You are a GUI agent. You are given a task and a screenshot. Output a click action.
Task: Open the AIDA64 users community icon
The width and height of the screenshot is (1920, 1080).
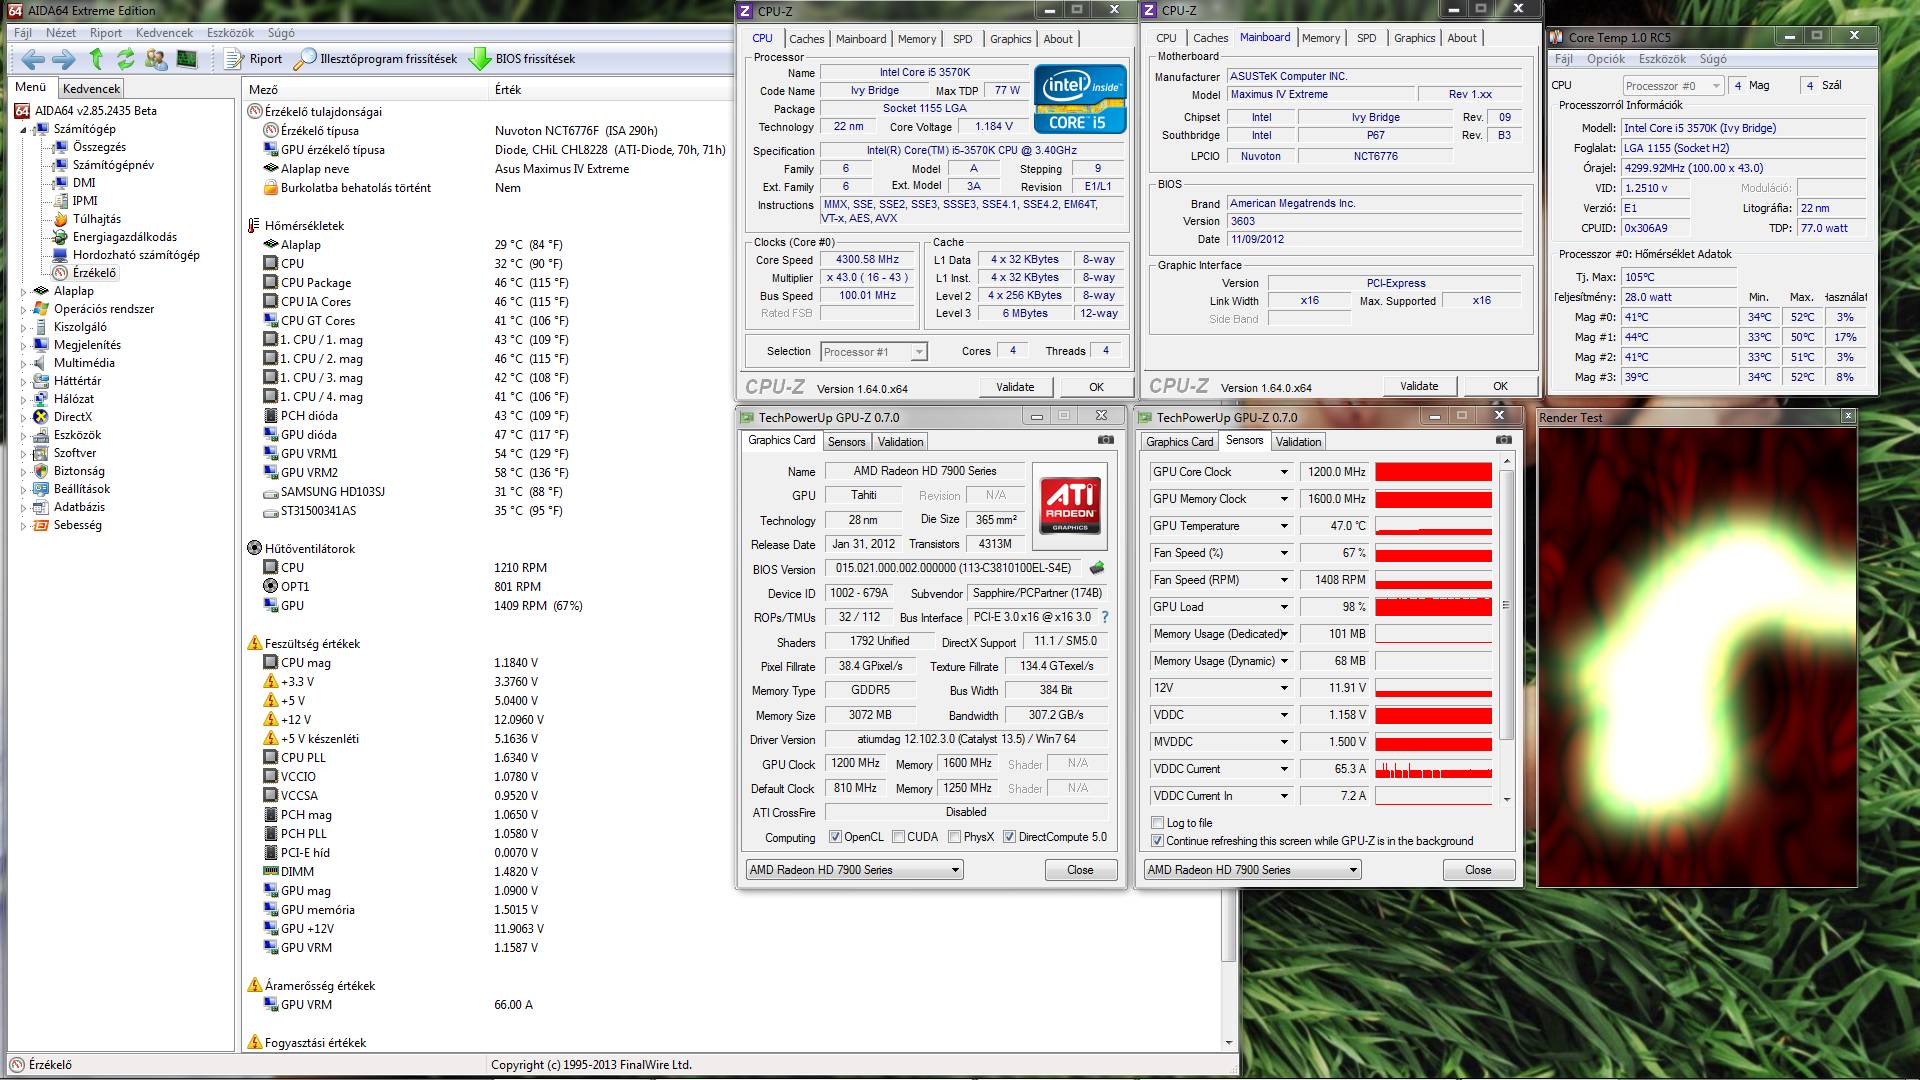tap(156, 59)
